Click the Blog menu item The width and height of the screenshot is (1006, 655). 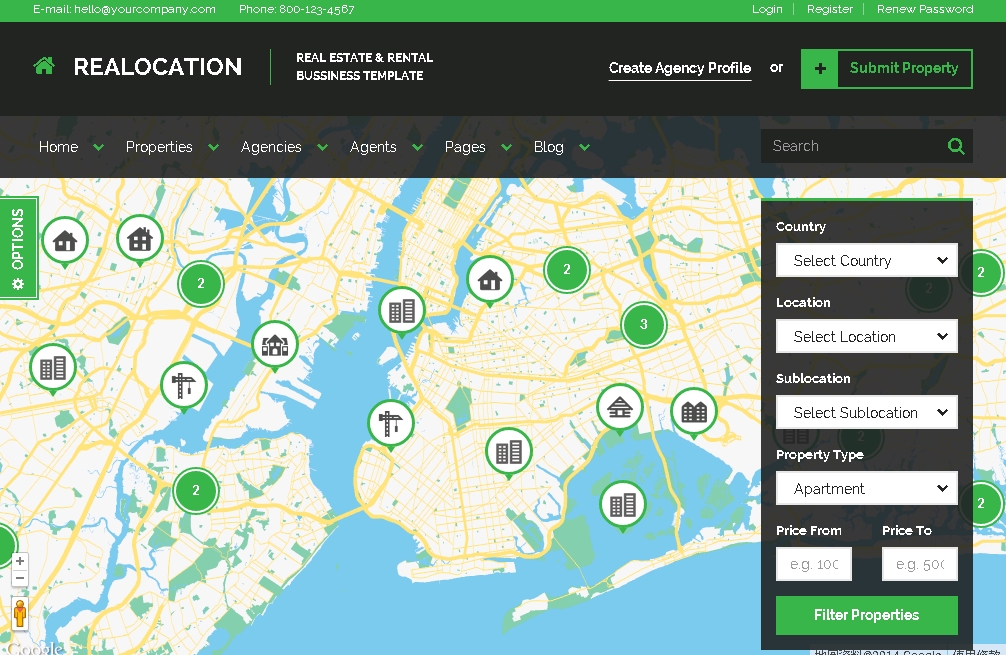[548, 147]
